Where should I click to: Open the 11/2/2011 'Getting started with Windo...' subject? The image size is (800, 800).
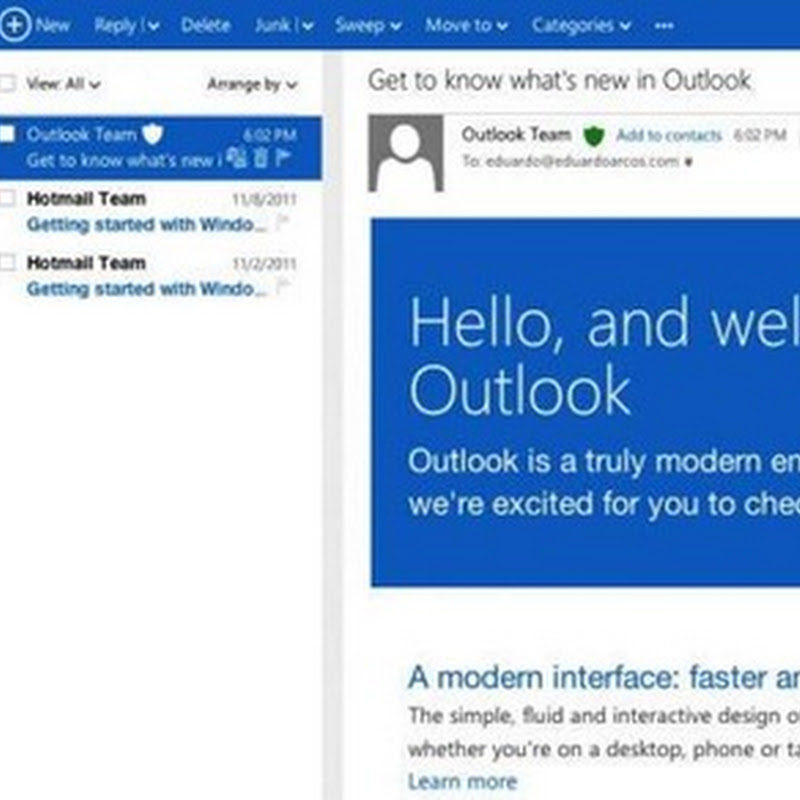[146, 288]
